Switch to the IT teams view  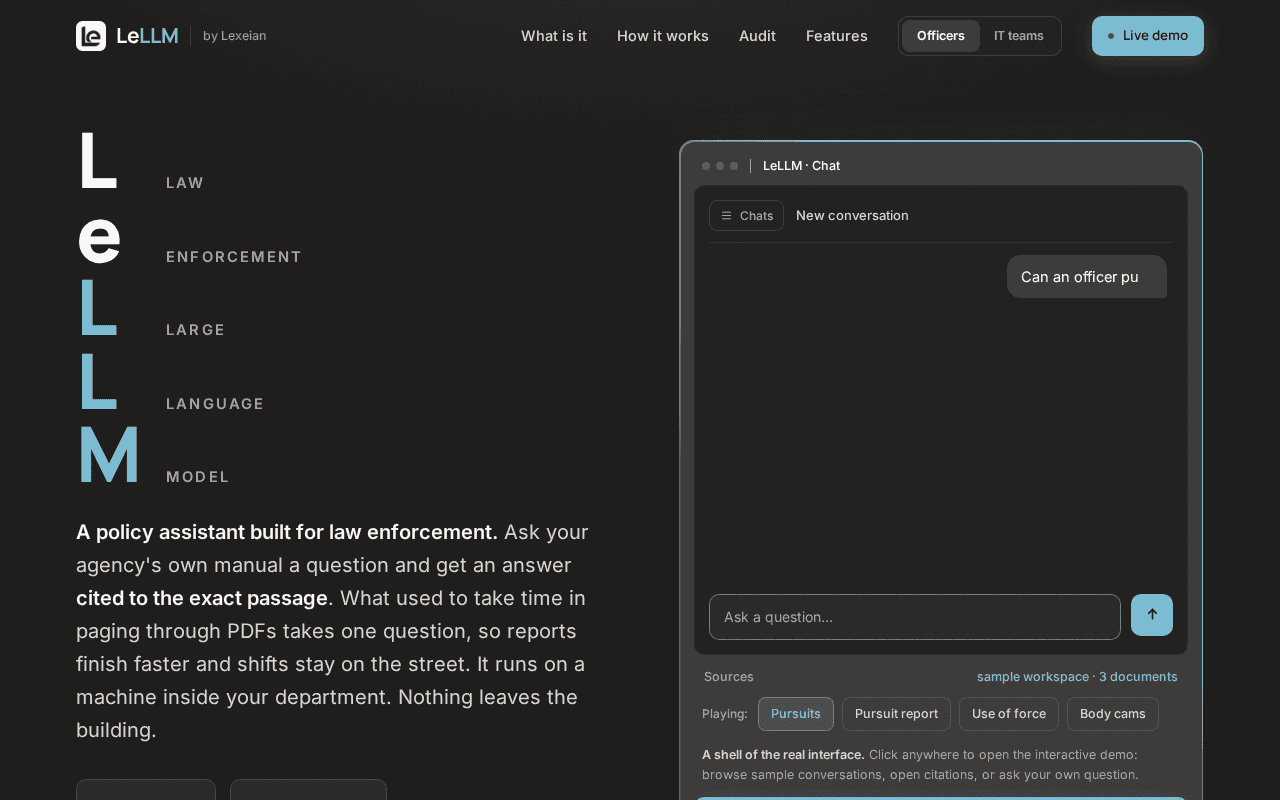1019,36
